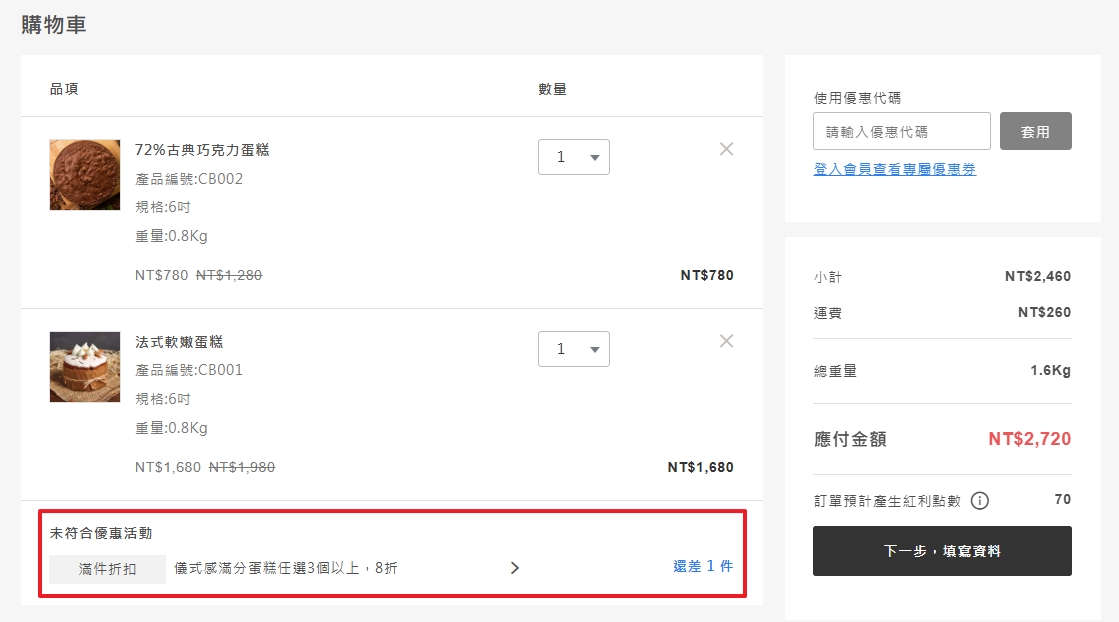
Task: Click the right chevron in the promotion row
Action: pos(515,568)
